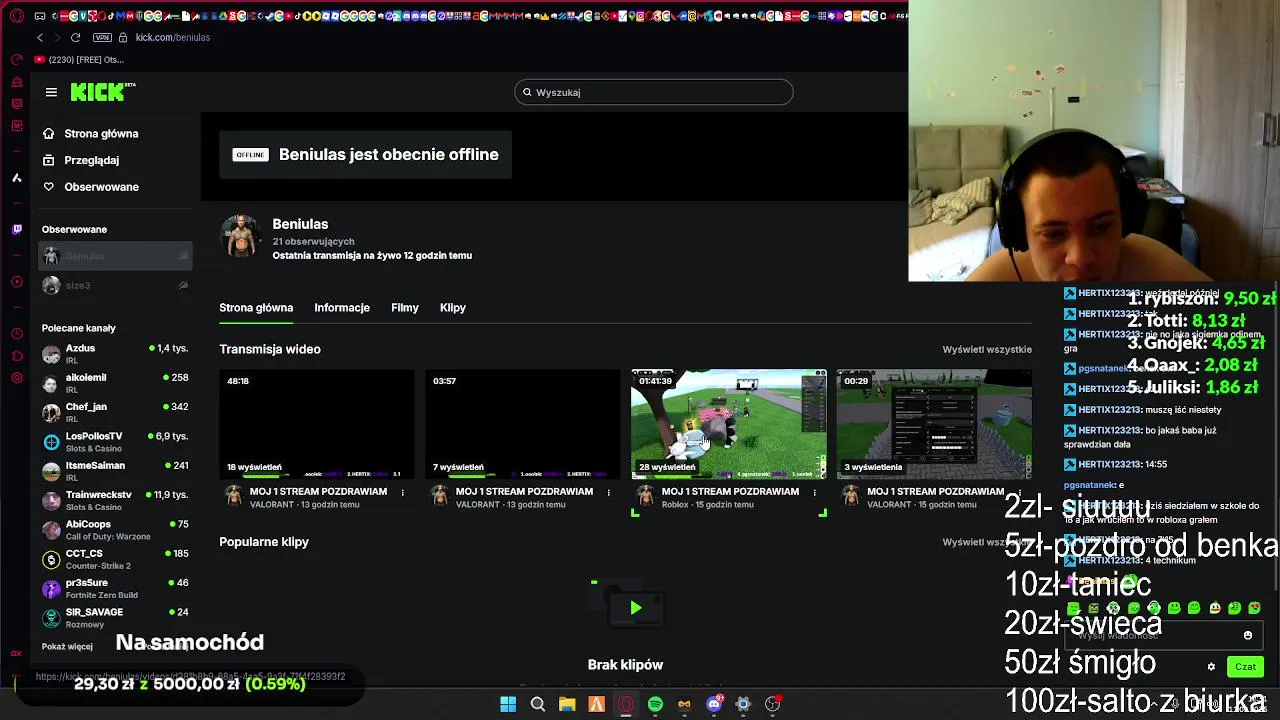Image resolution: width=1280 pixels, height=720 pixels.
Task: Switch to the Klipy tab
Action: (x=453, y=308)
